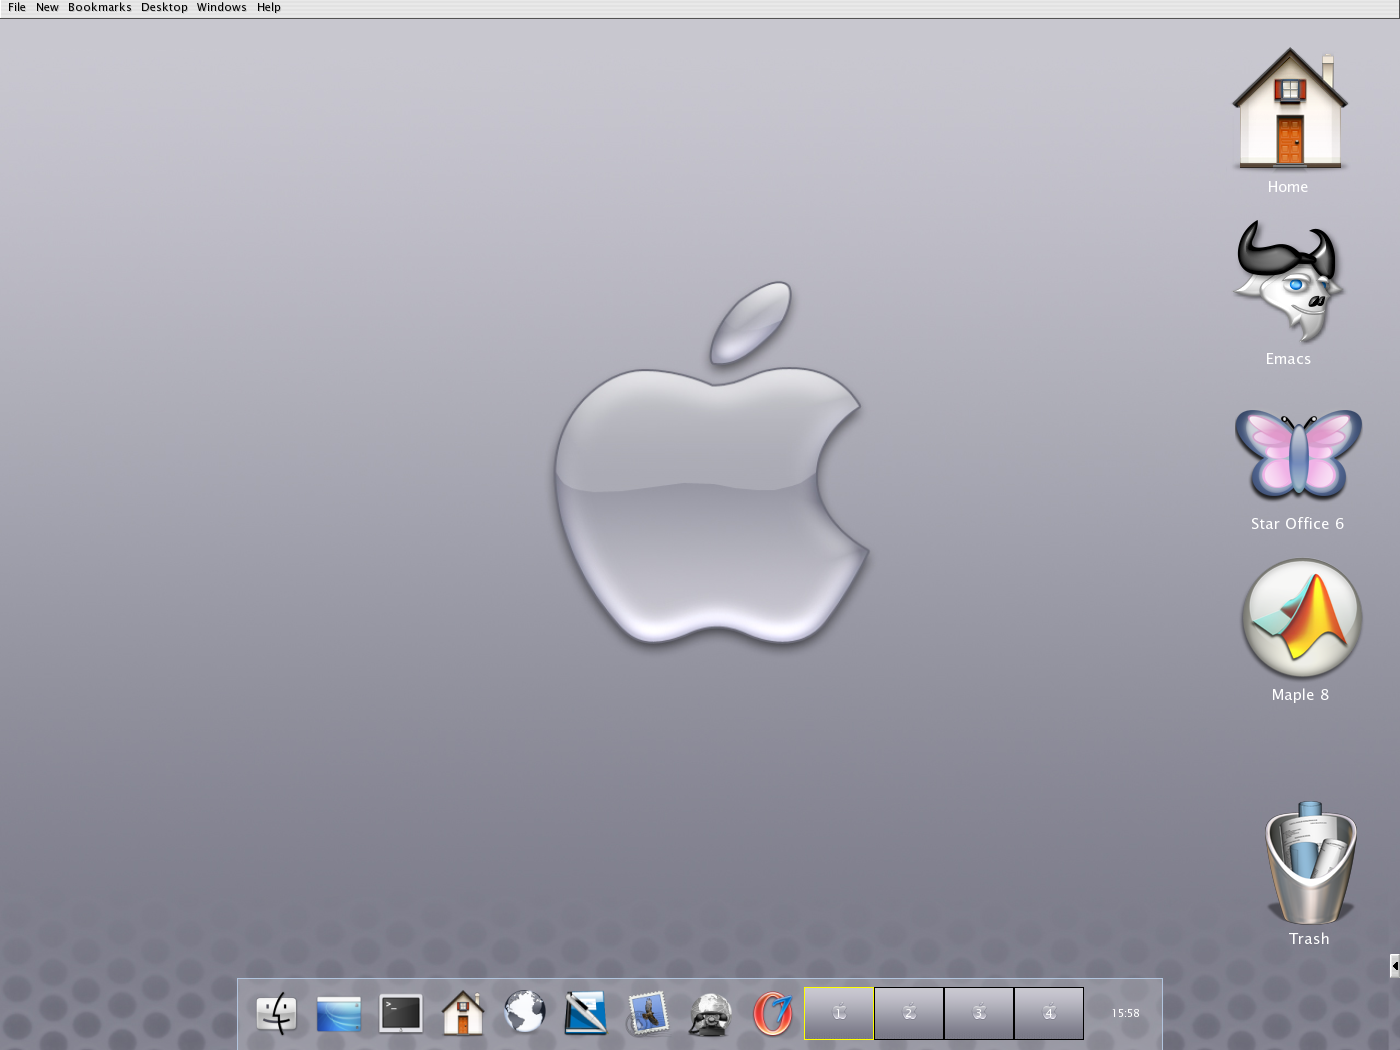
Task: Open the Windows menu
Action: tap(221, 7)
